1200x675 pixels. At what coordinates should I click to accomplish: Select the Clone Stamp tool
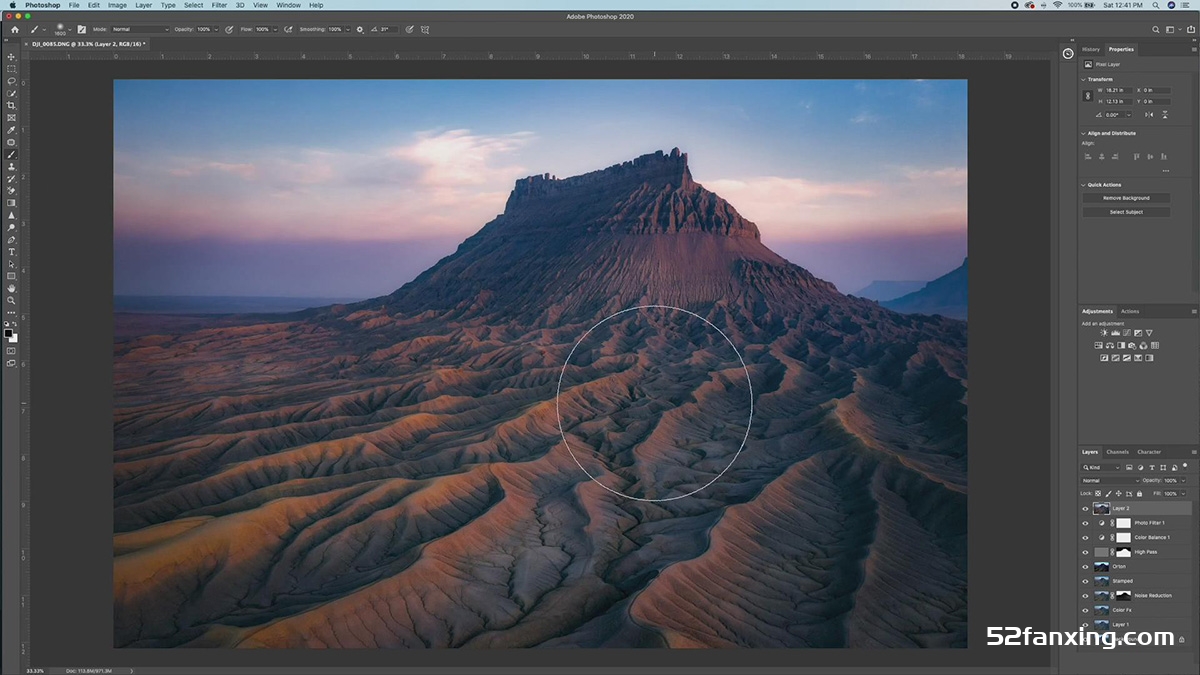point(12,166)
